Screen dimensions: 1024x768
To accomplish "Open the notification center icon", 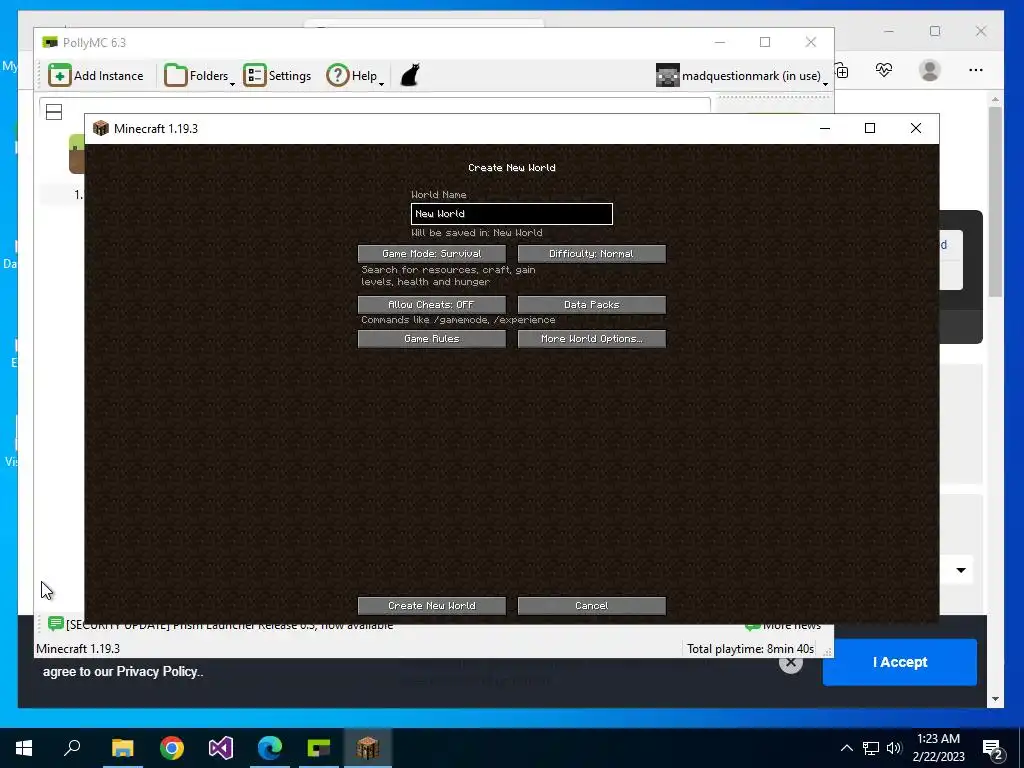I will [992, 749].
